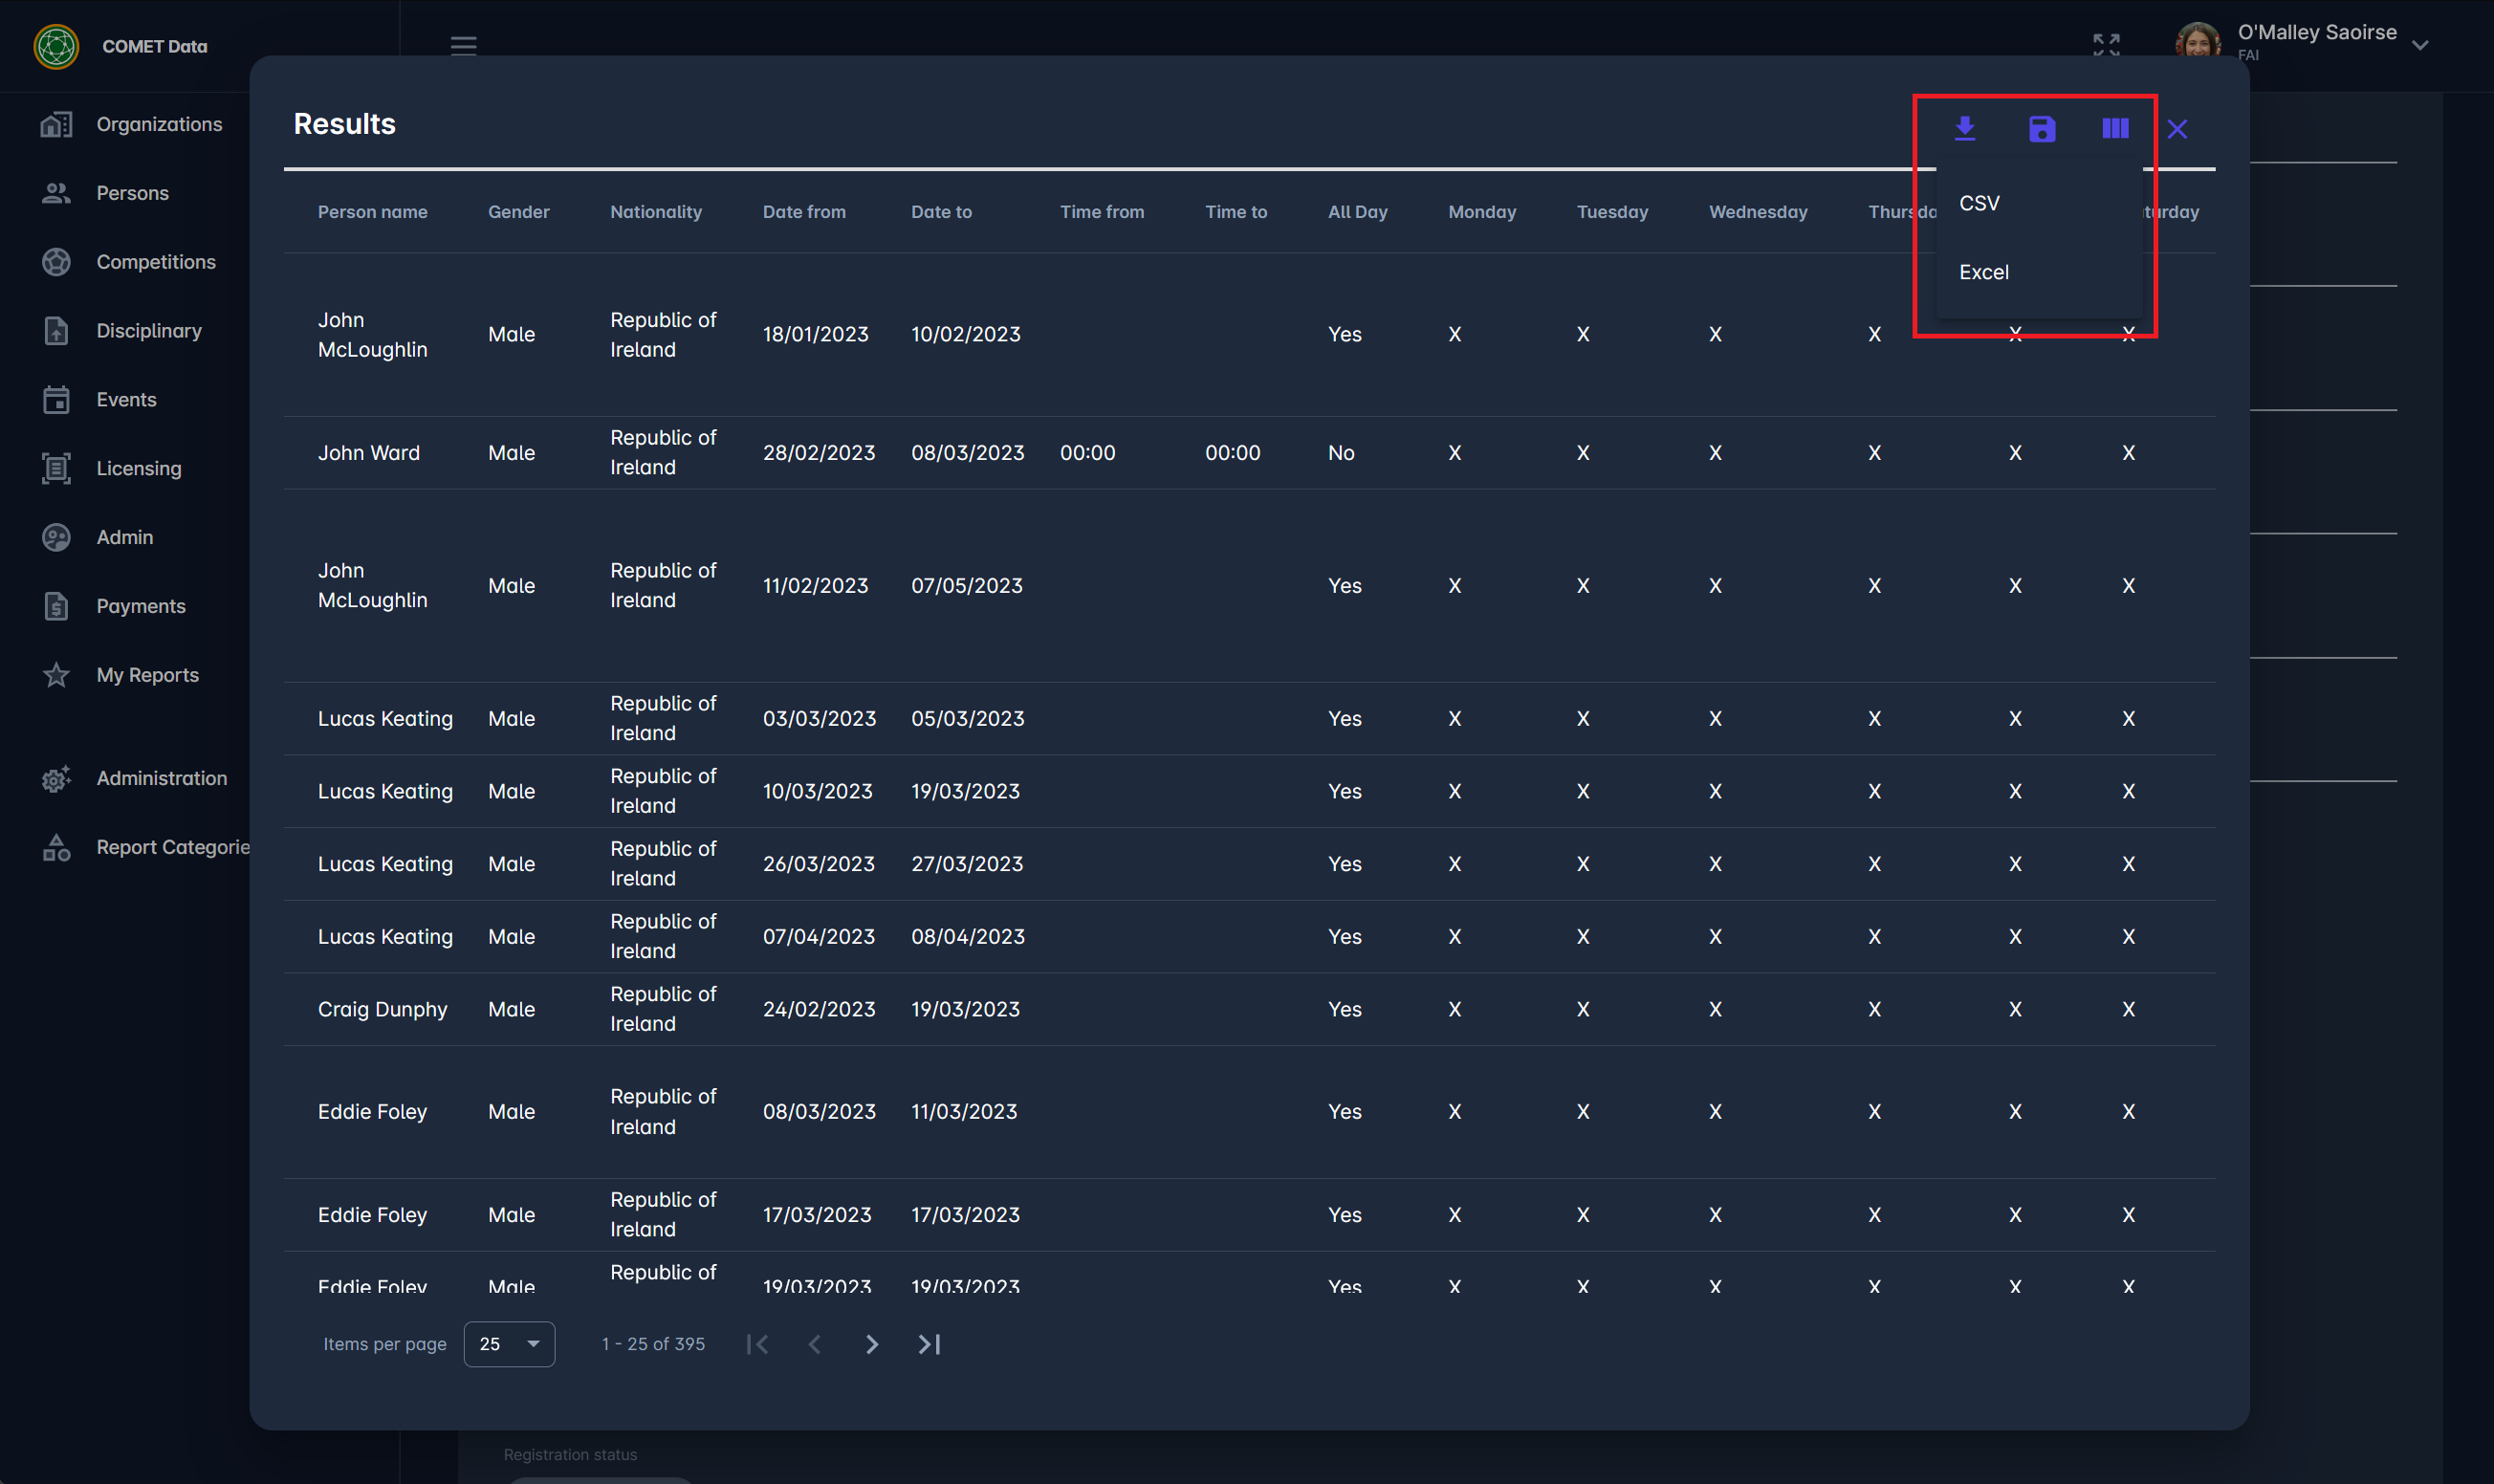
Task: Click the COMET Data logo
Action: [56, 46]
